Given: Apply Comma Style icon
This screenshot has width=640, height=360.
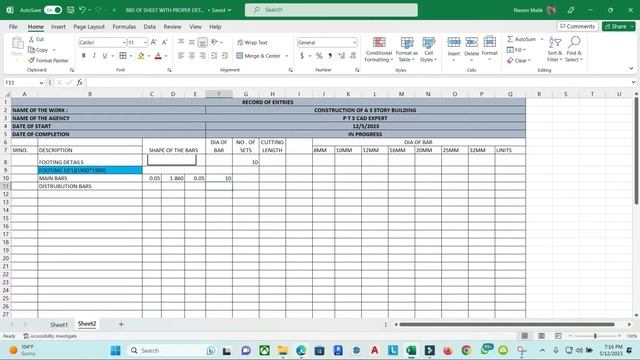Looking at the screenshot, I should 330,56.
